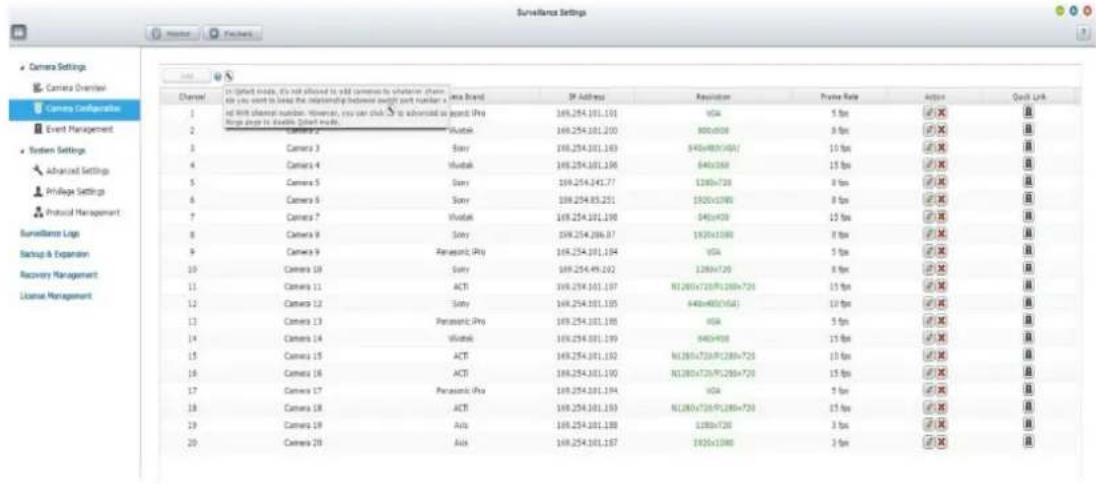The image size is (1096, 484).
Task: Click the wrench icon beside the Add button
Action: [229, 76]
